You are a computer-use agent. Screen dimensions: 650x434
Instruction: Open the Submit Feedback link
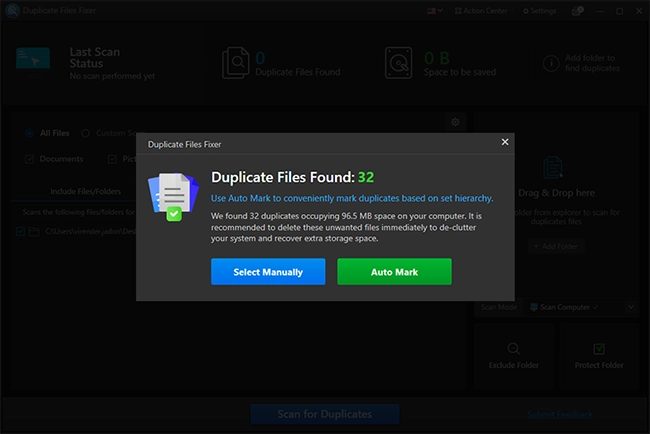[560, 414]
